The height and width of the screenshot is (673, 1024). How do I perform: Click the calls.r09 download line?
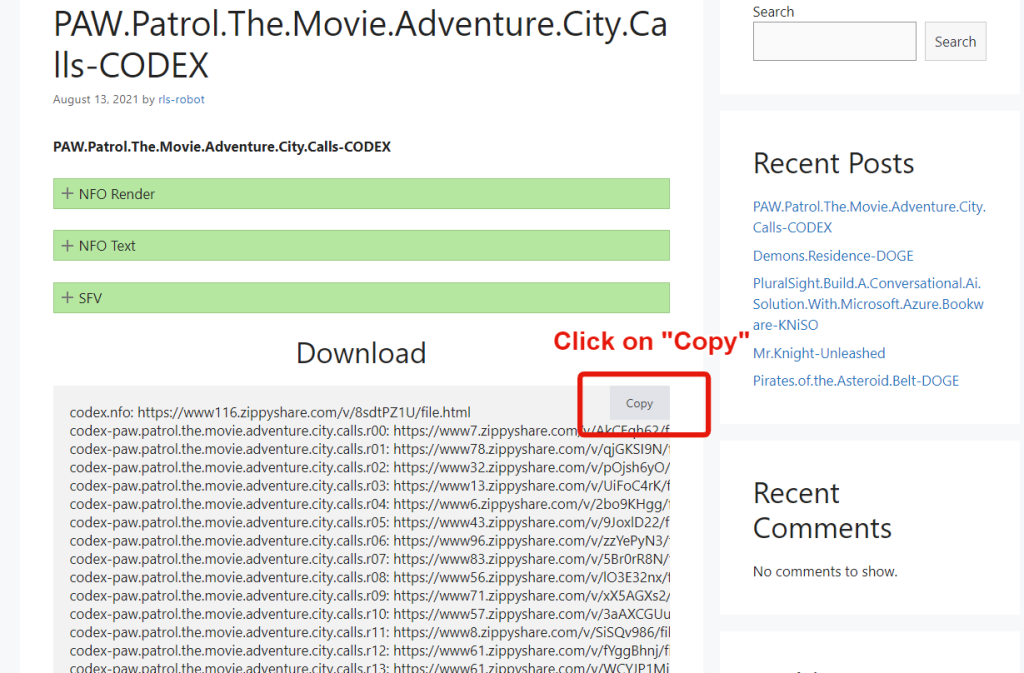[370, 595]
